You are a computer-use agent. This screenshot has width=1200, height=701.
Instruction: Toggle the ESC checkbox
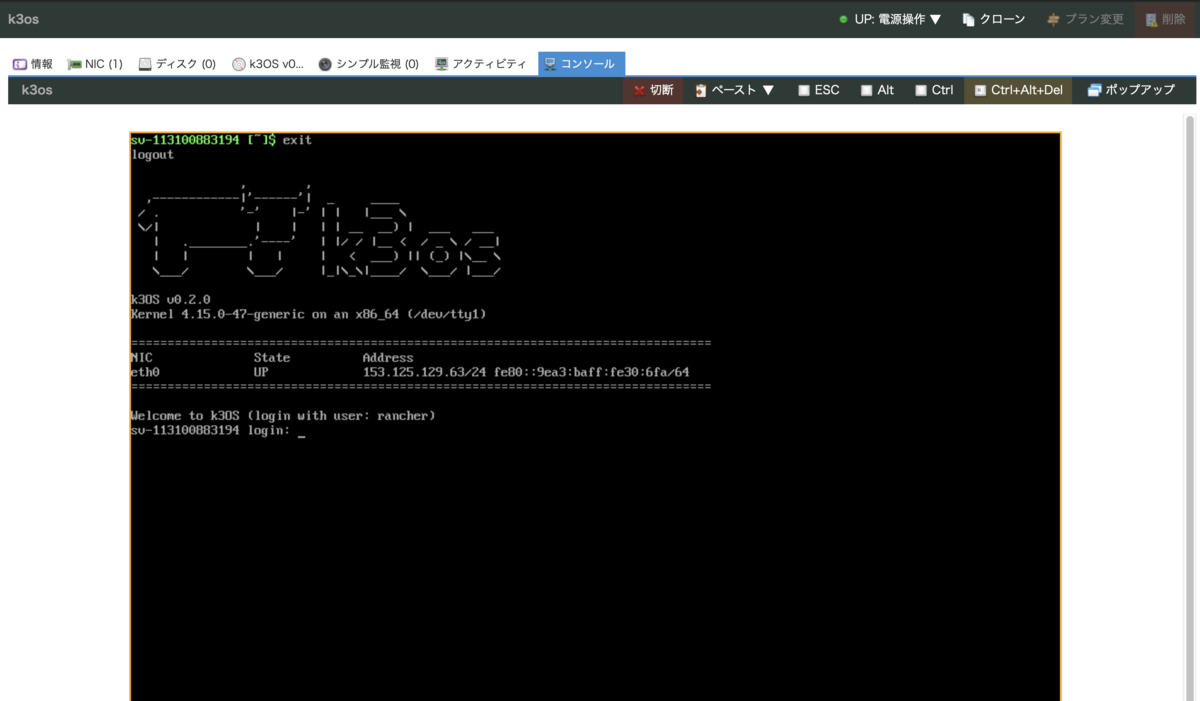click(x=804, y=90)
